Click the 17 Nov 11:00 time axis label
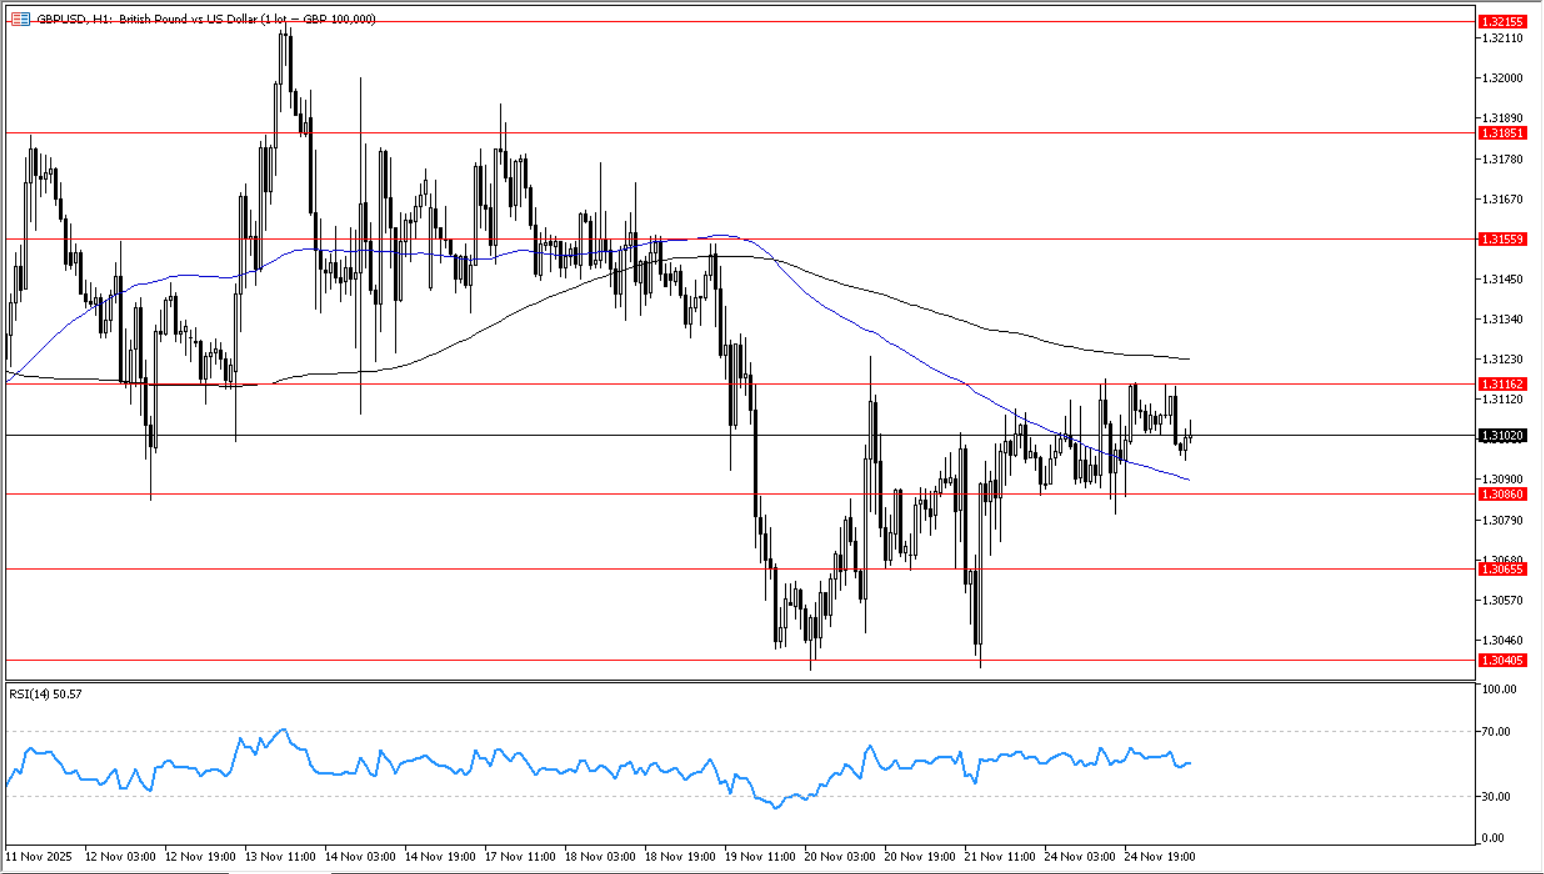 (520, 857)
